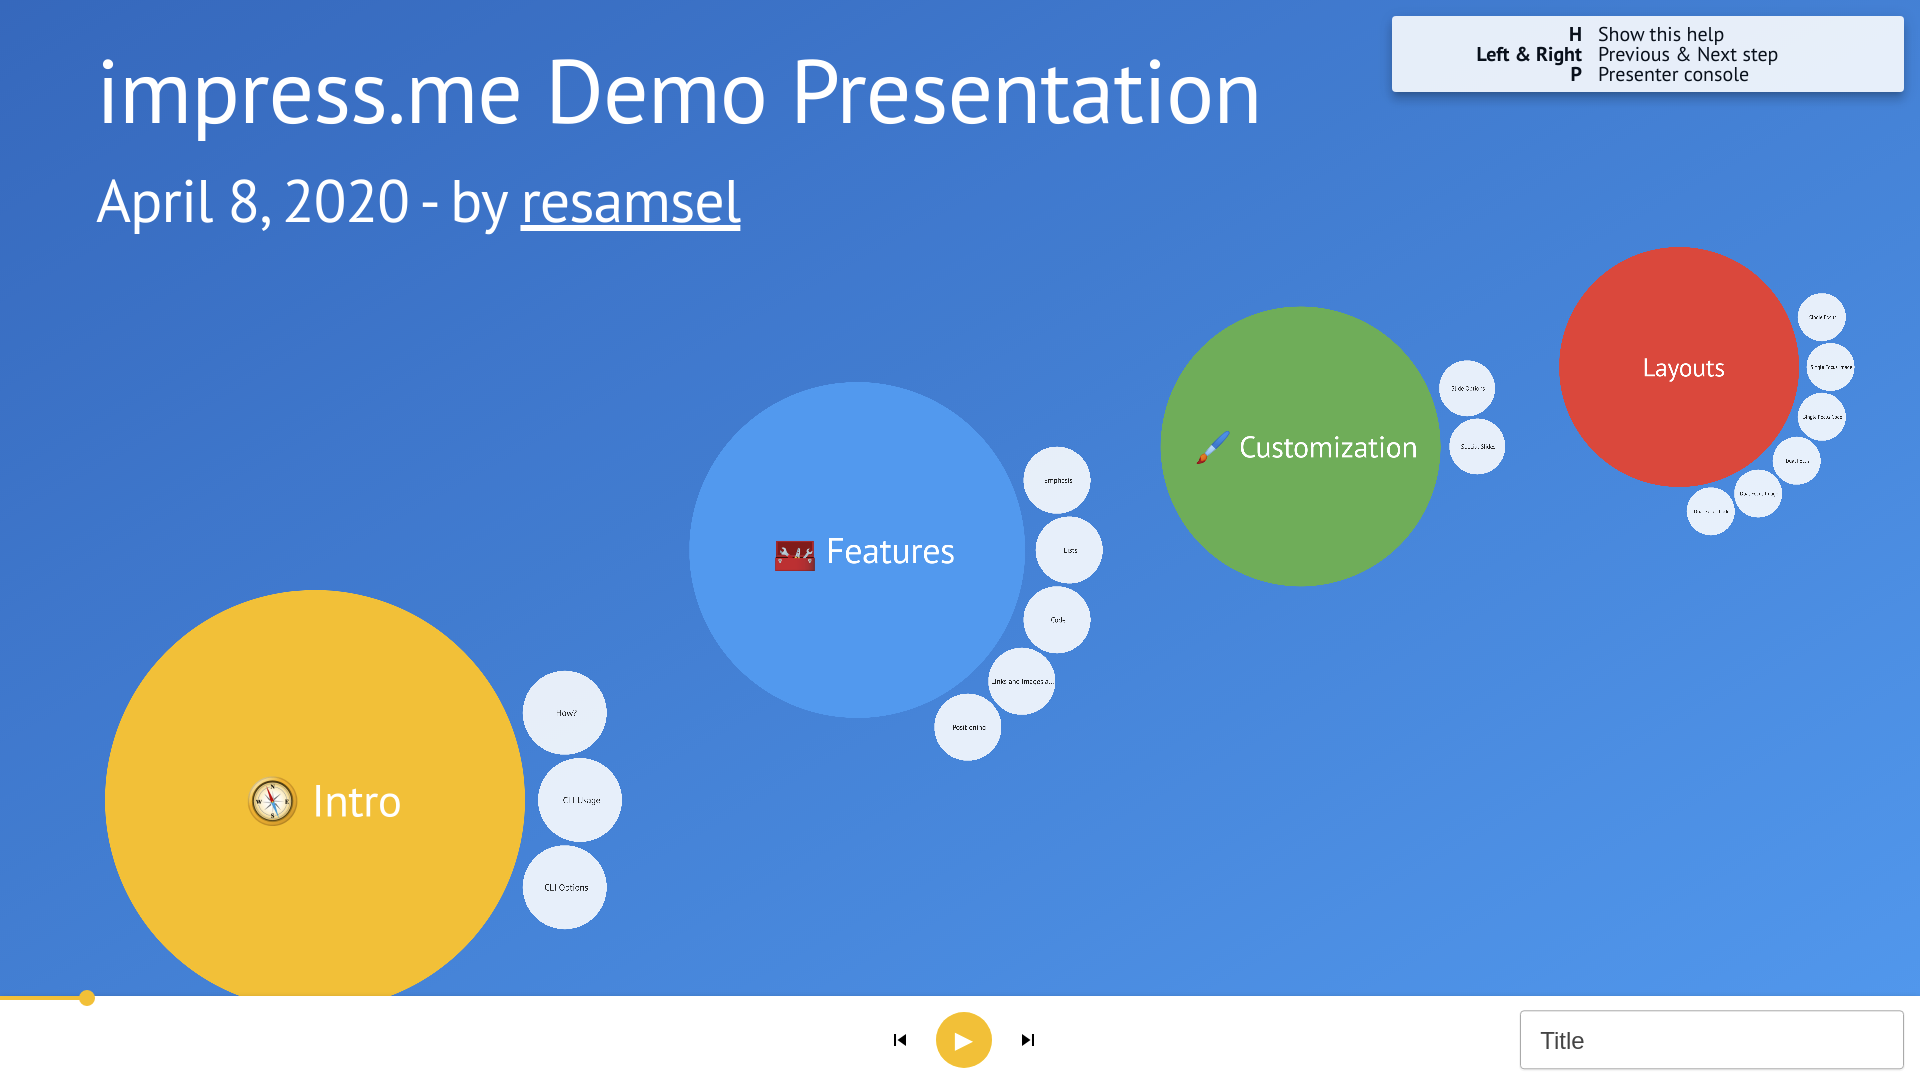Click the Title input field
The height and width of the screenshot is (1080, 1920).
pyautogui.click(x=1711, y=1040)
